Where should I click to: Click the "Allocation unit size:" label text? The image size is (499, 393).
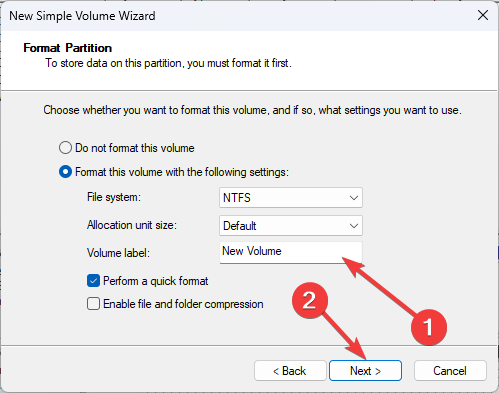(132, 225)
